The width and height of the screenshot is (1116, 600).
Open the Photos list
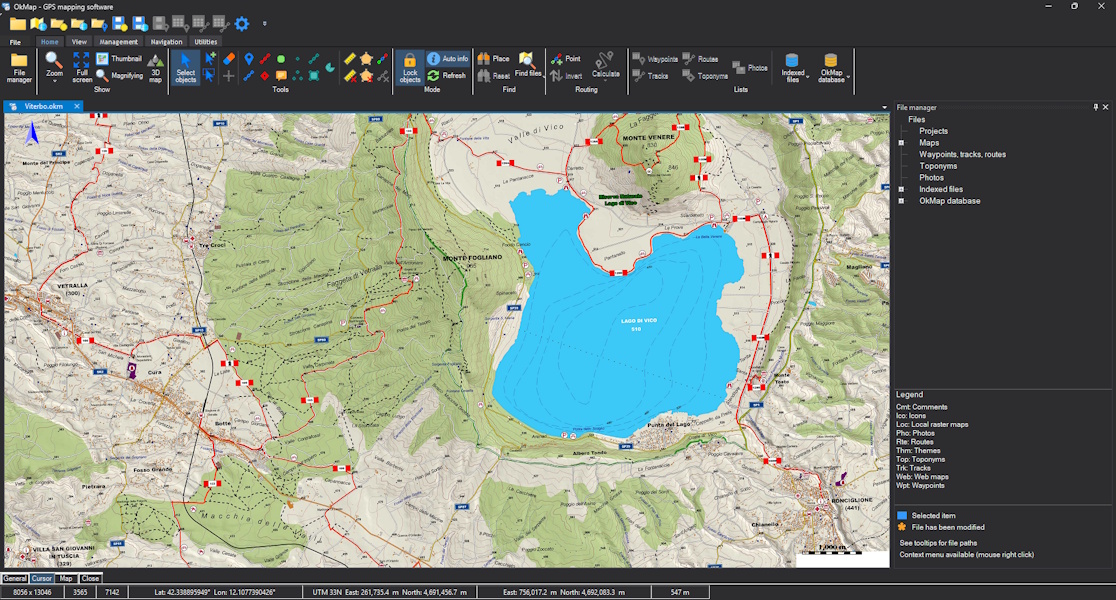(750, 68)
